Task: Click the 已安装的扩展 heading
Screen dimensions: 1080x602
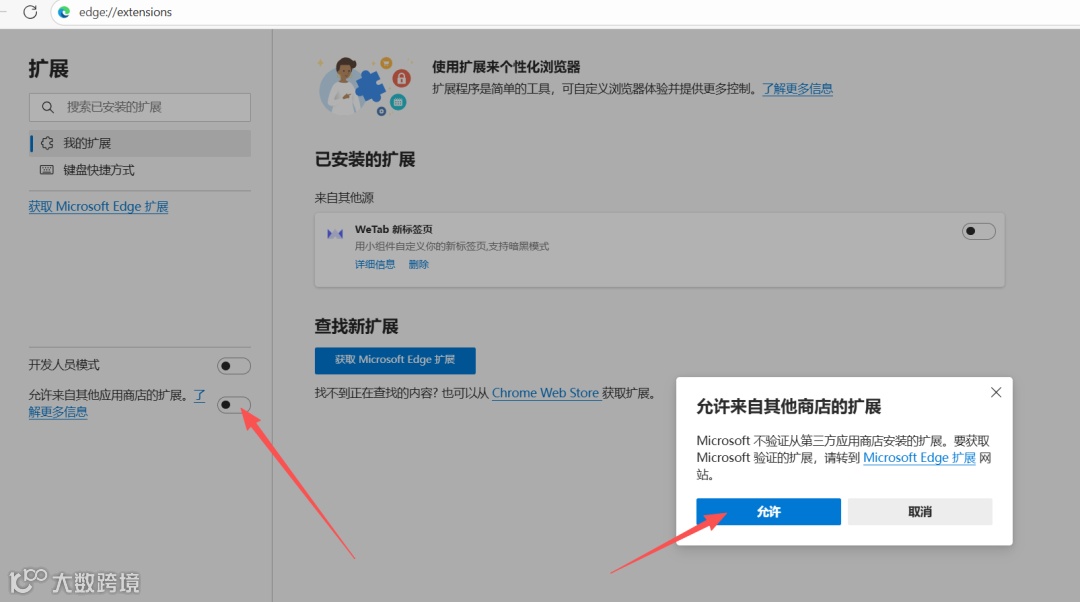Action: tap(365, 160)
